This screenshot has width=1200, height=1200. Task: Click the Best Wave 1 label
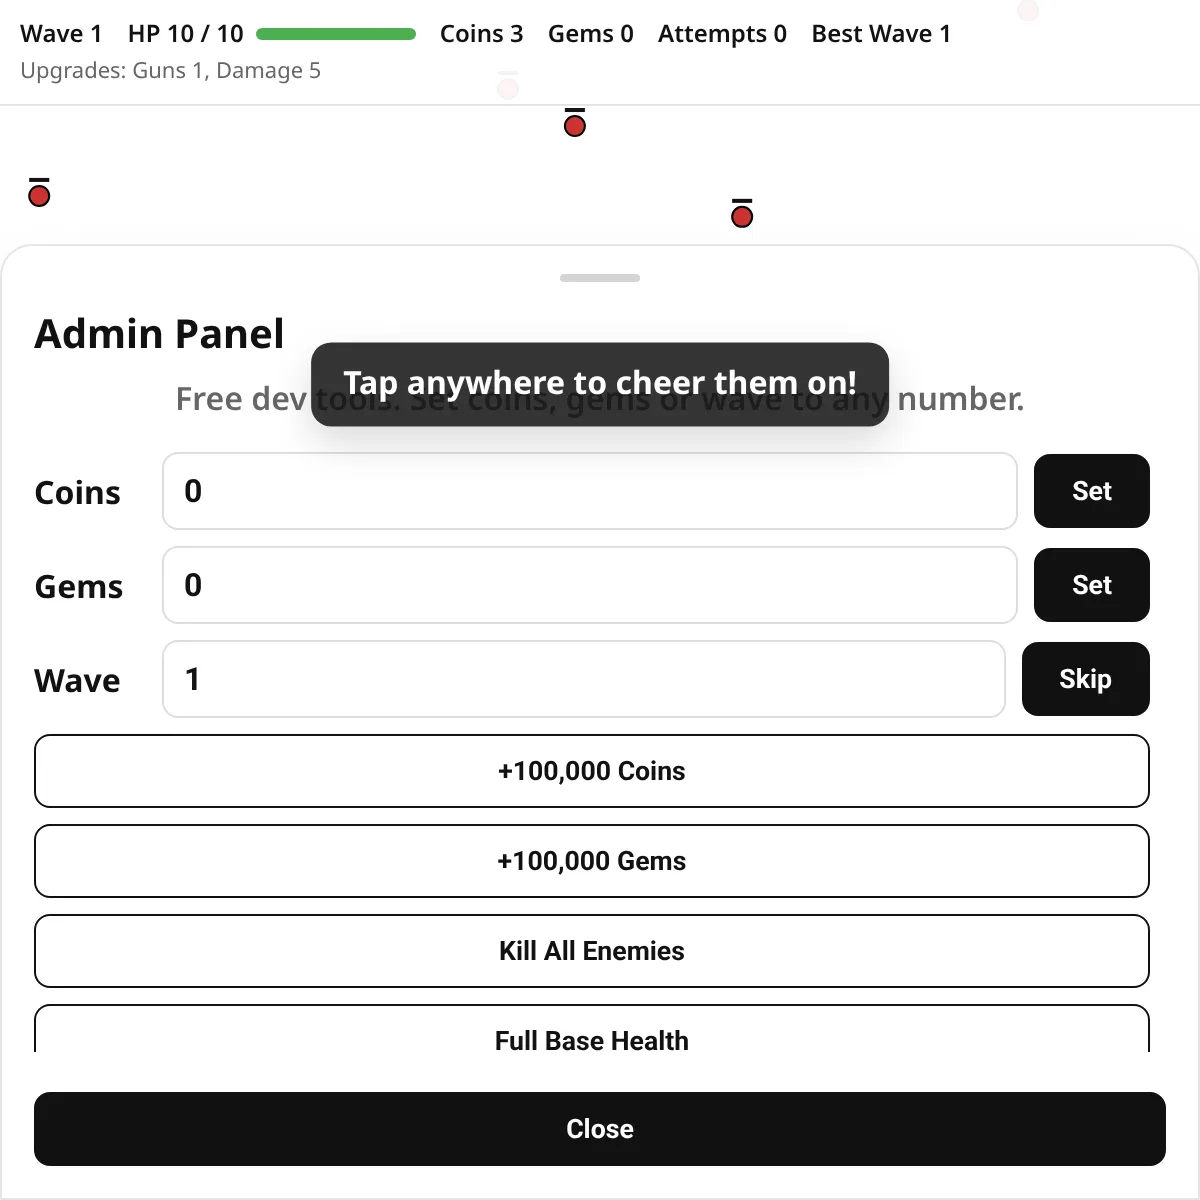pyautogui.click(x=882, y=34)
